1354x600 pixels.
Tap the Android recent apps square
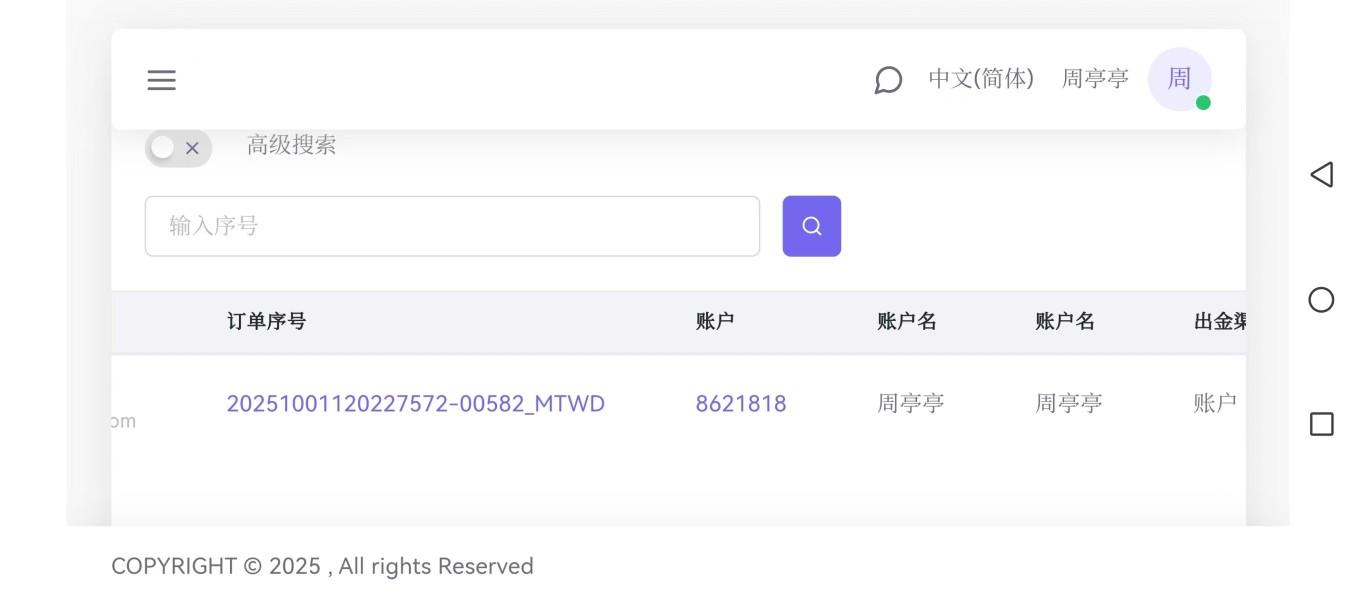click(x=1321, y=424)
